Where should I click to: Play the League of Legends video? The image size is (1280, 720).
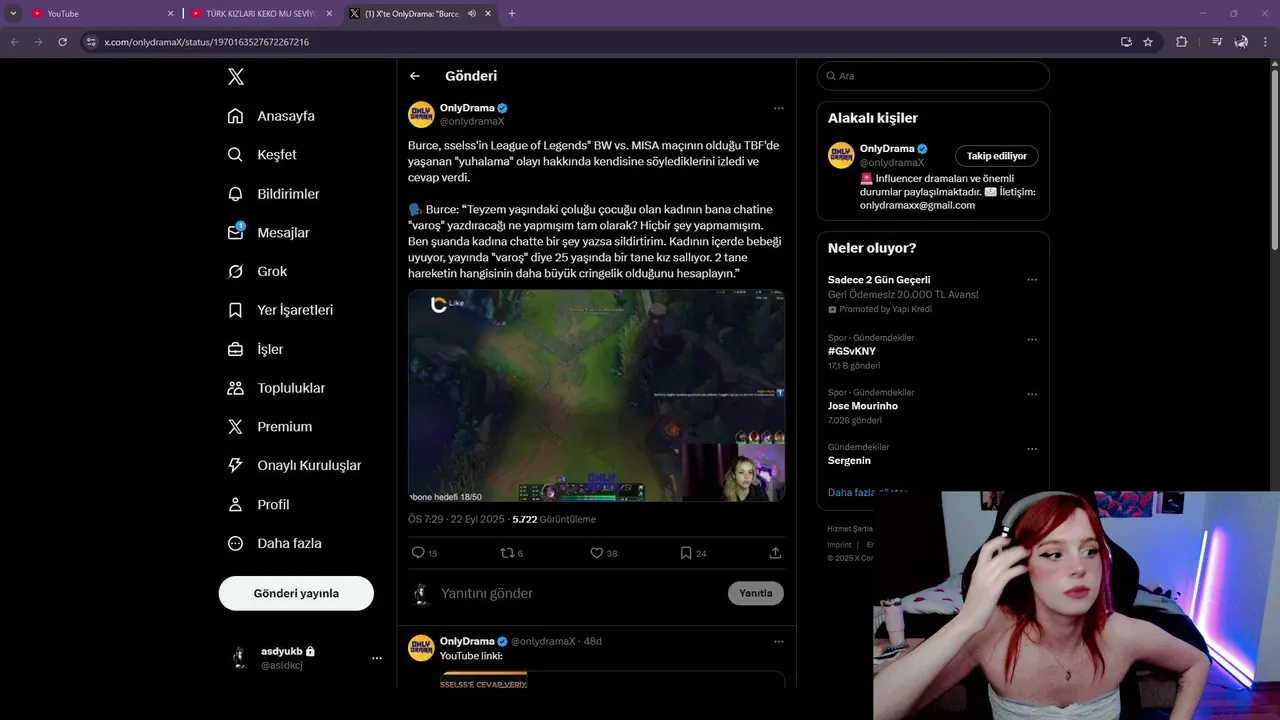click(x=596, y=396)
